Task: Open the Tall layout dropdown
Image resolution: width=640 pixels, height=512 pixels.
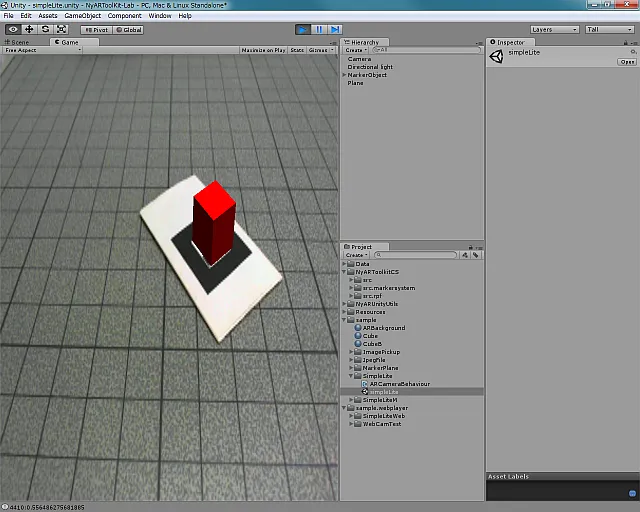Action: (x=609, y=29)
